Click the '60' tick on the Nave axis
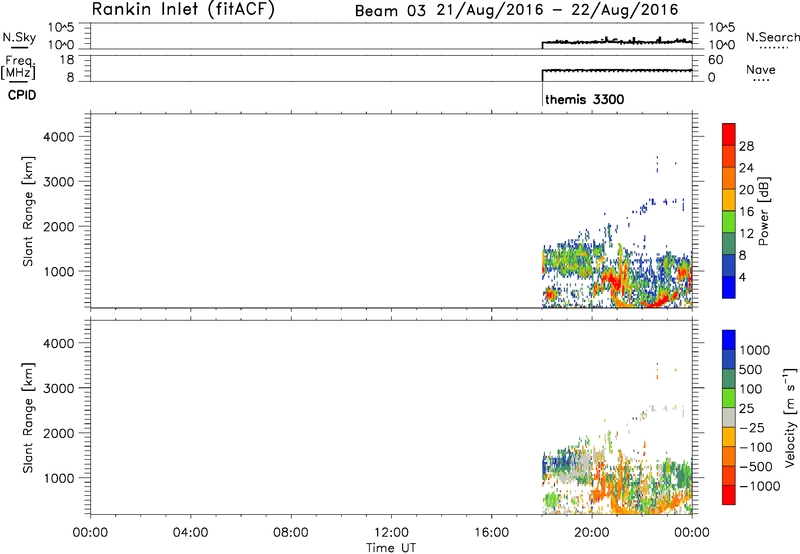 point(715,60)
